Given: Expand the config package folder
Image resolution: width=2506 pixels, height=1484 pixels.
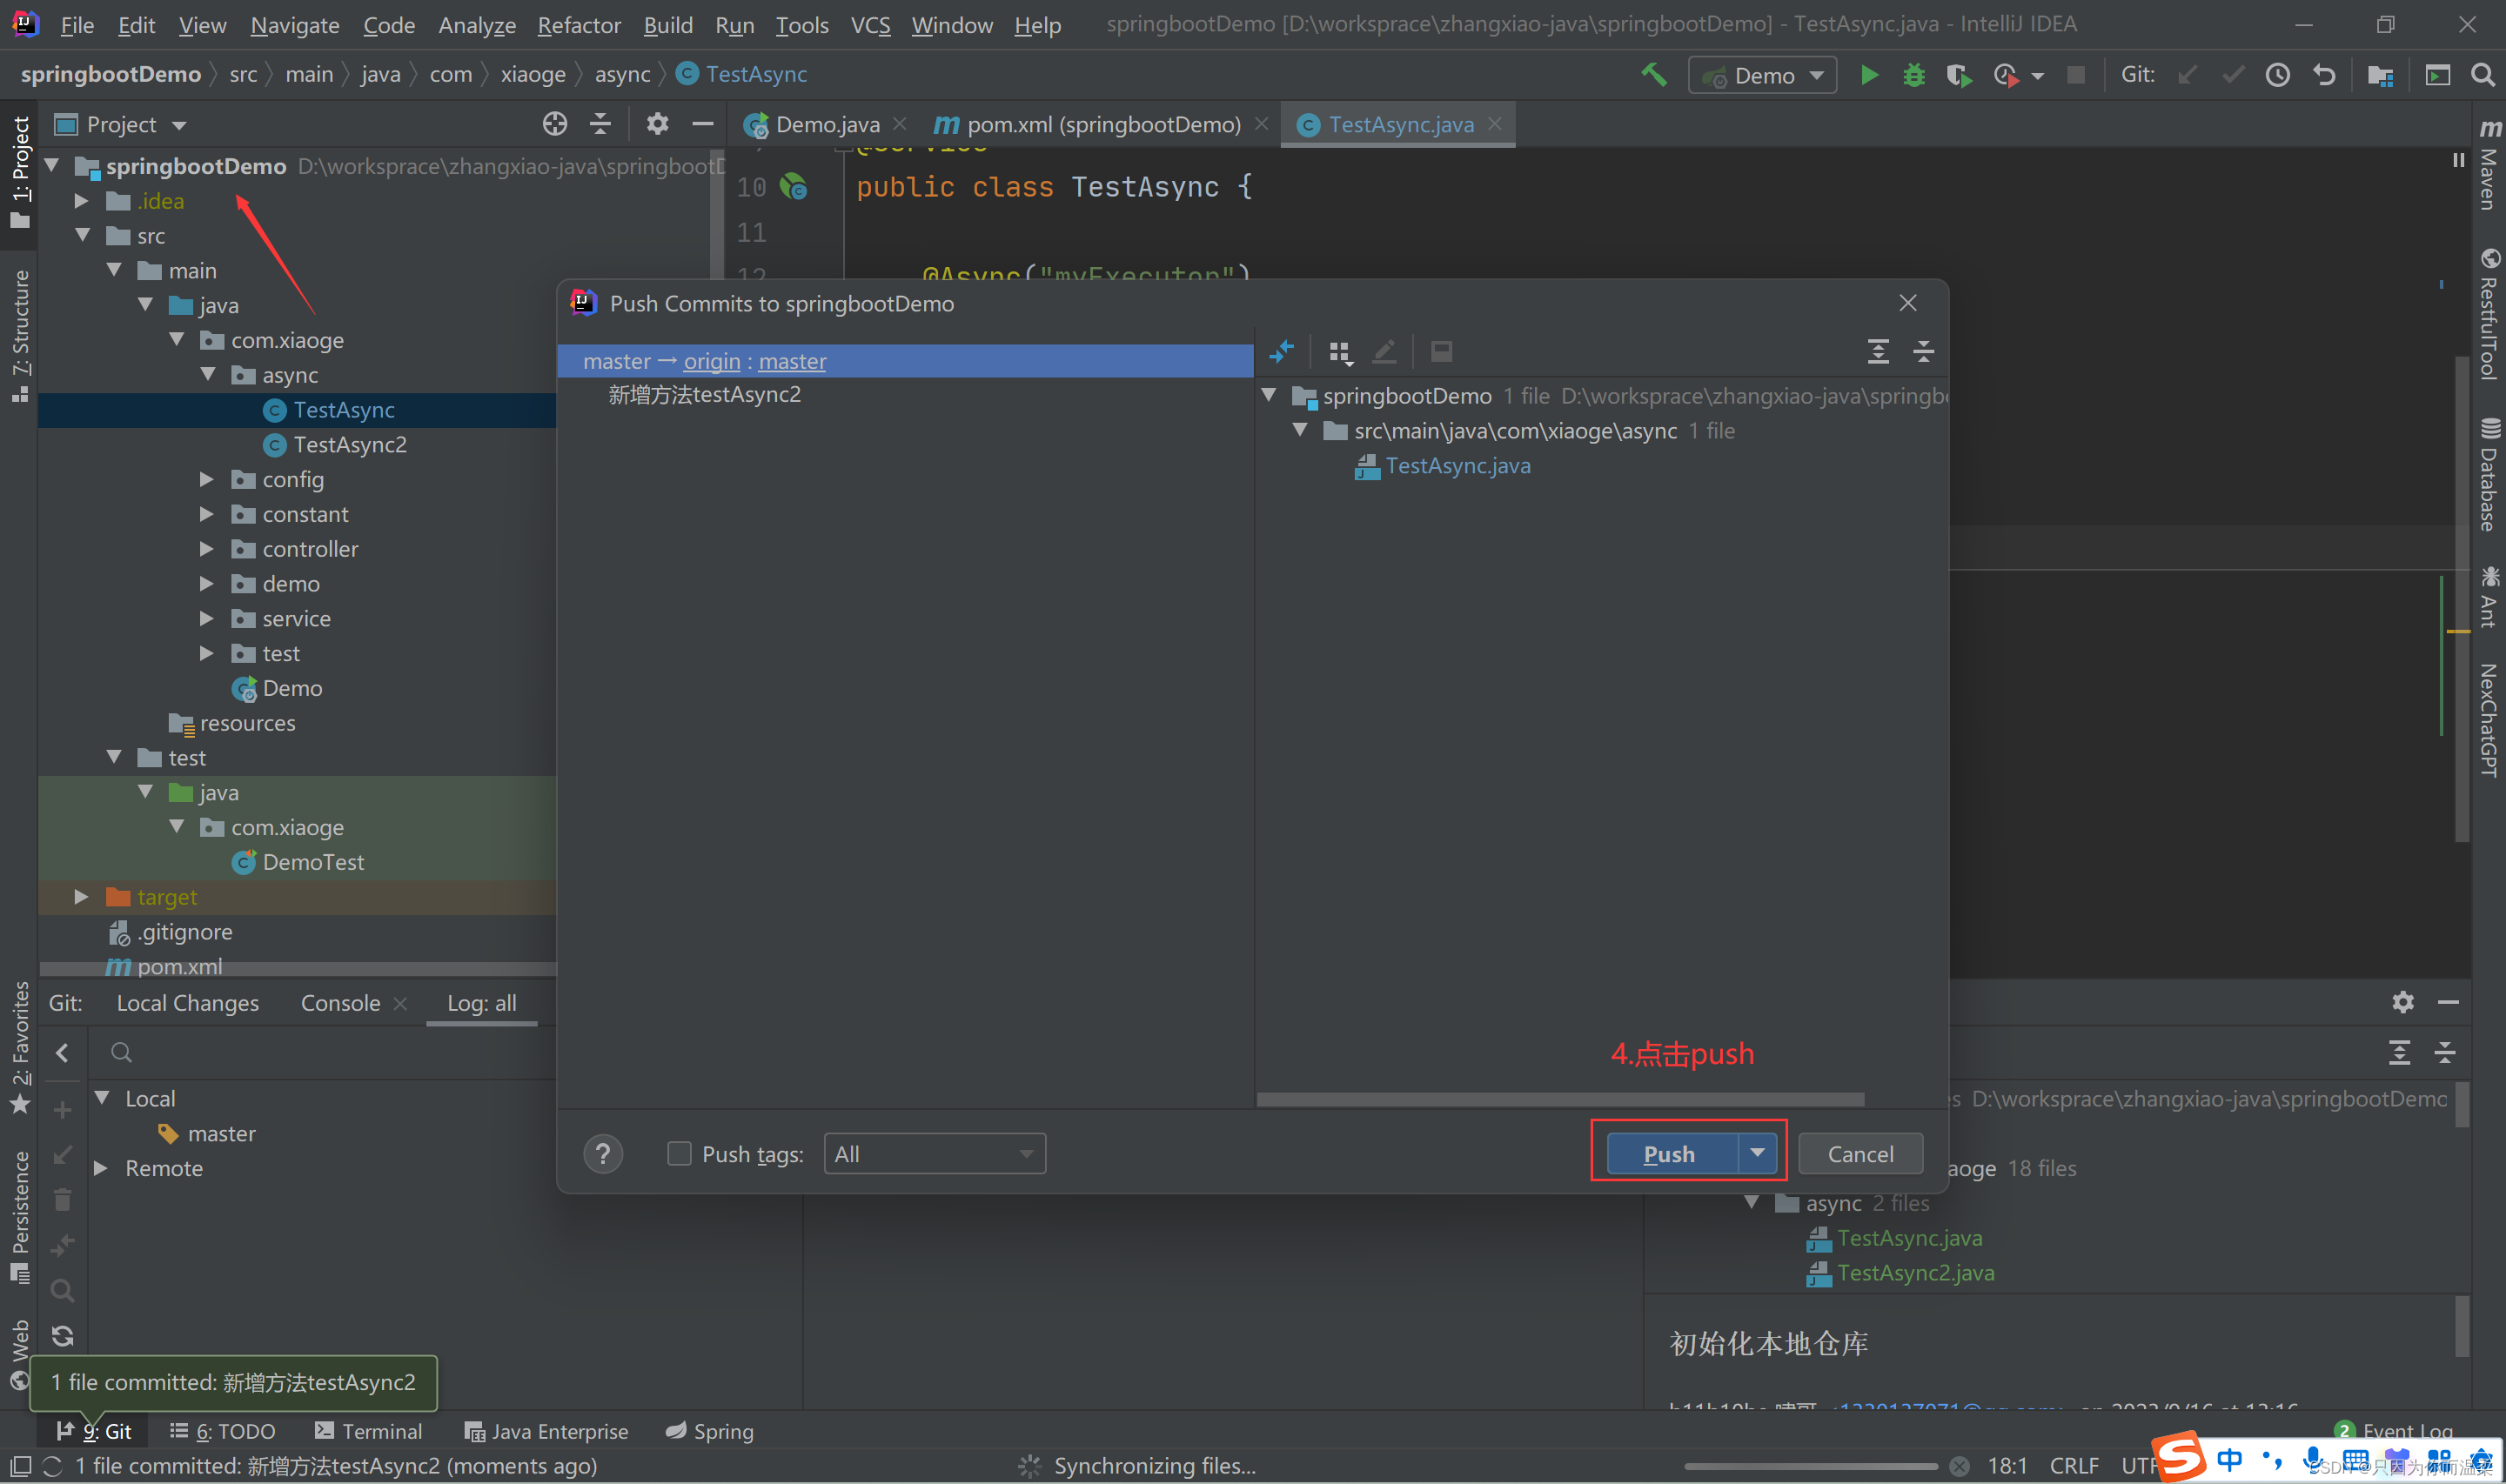Looking at the screenshot, I should [206, 480].
